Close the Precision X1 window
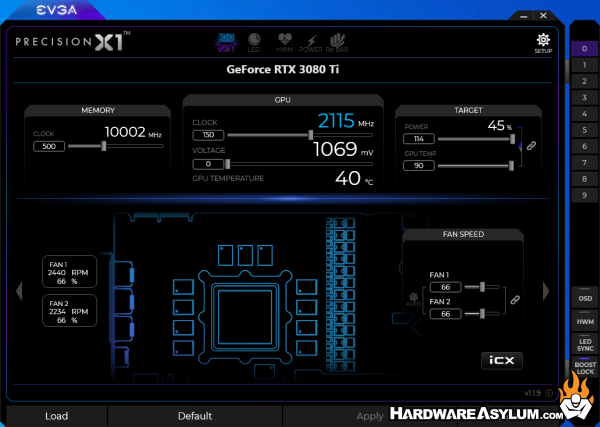 (543, 16)
